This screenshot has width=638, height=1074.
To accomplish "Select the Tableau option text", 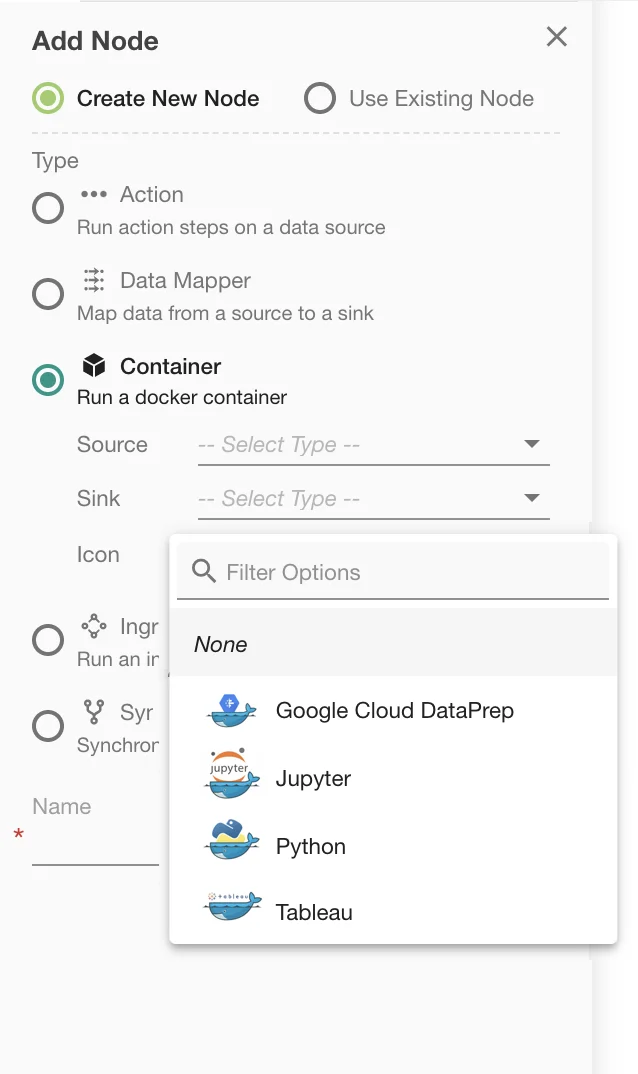I will tap(314, 912).
